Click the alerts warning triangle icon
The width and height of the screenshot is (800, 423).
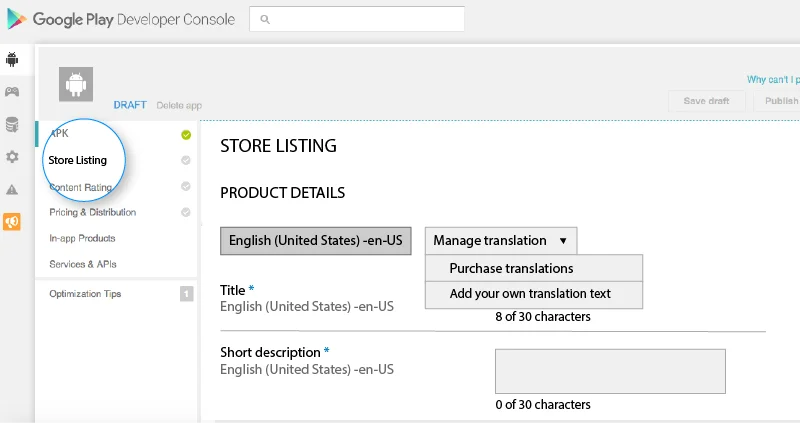[x=12, y=189]
